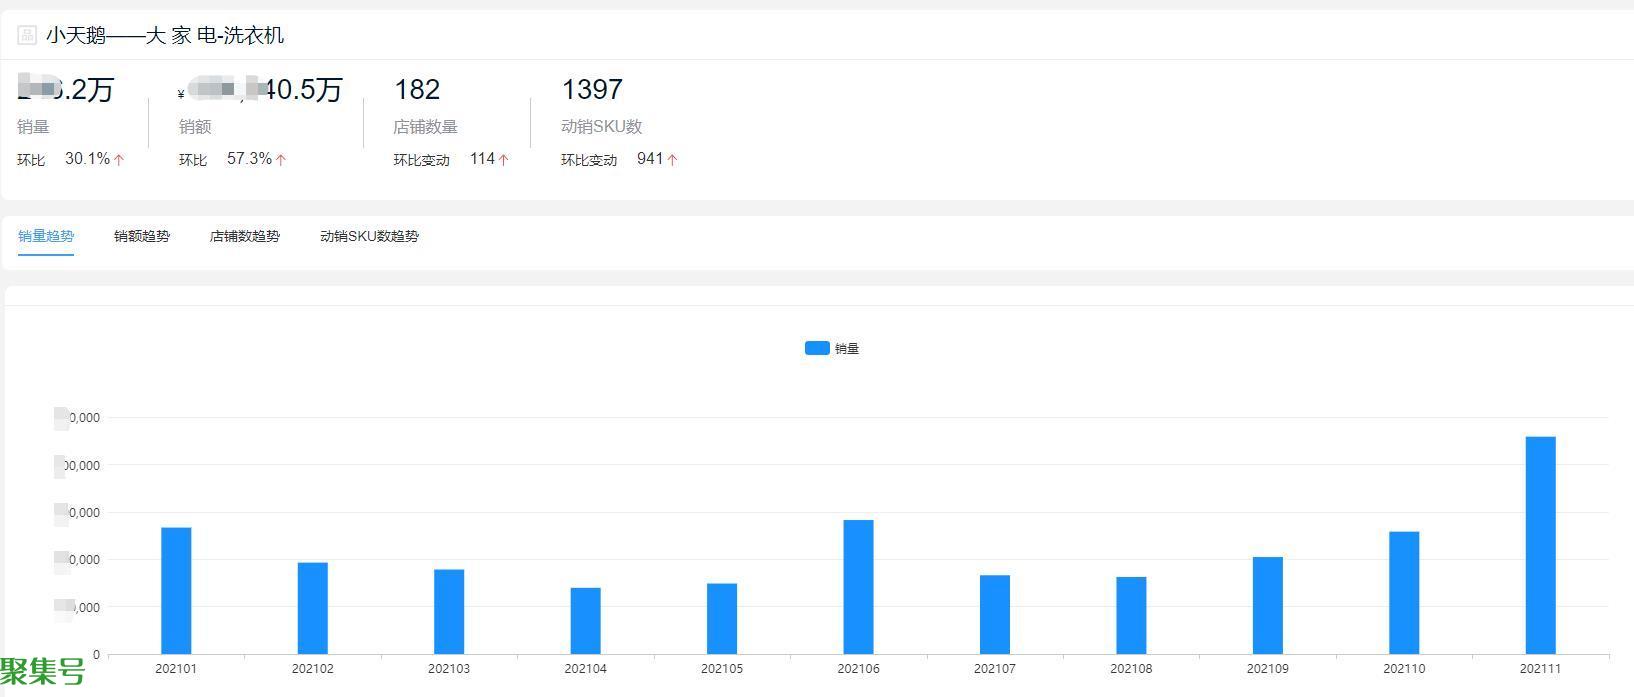1634x697 pixels.
Task: Click the tallest bar for 202111
Action: tap(1541, 545)
